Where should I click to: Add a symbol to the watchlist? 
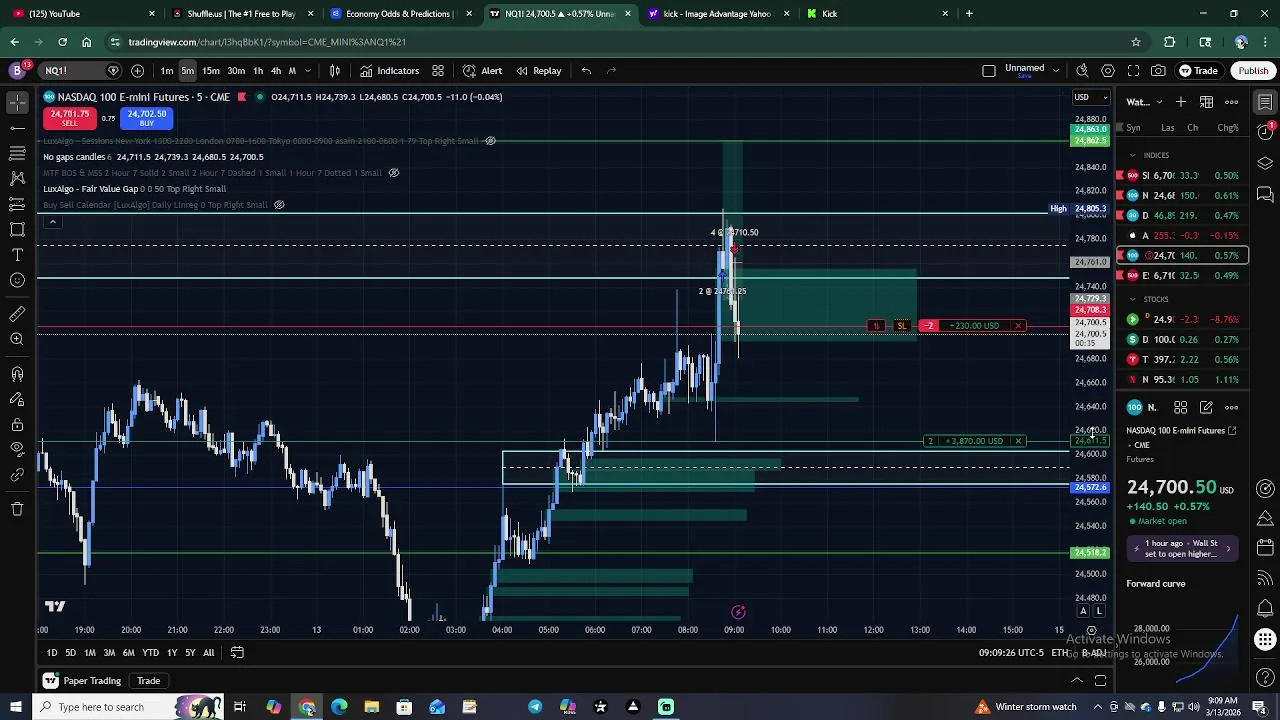[x=1181, y=102]
